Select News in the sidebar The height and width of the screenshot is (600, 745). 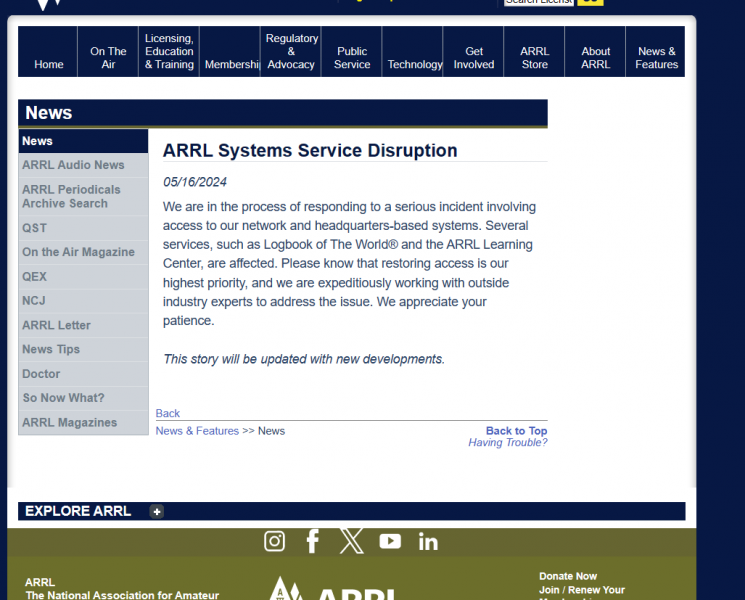pos(83,141)
